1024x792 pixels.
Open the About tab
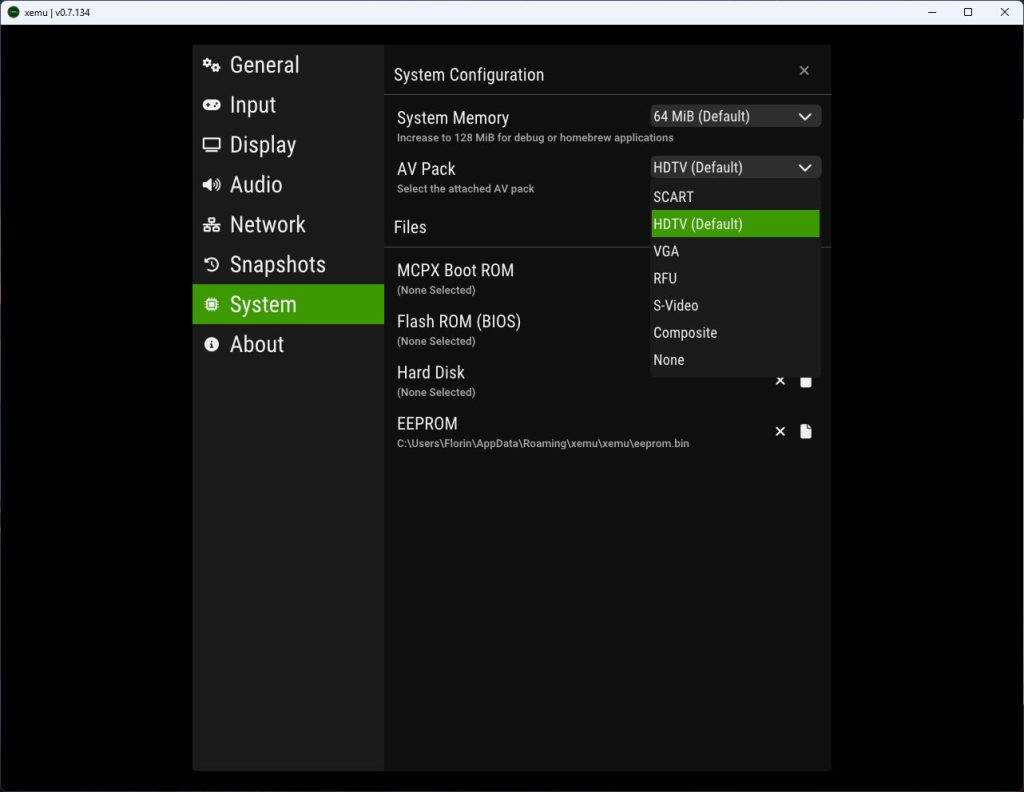288,344
